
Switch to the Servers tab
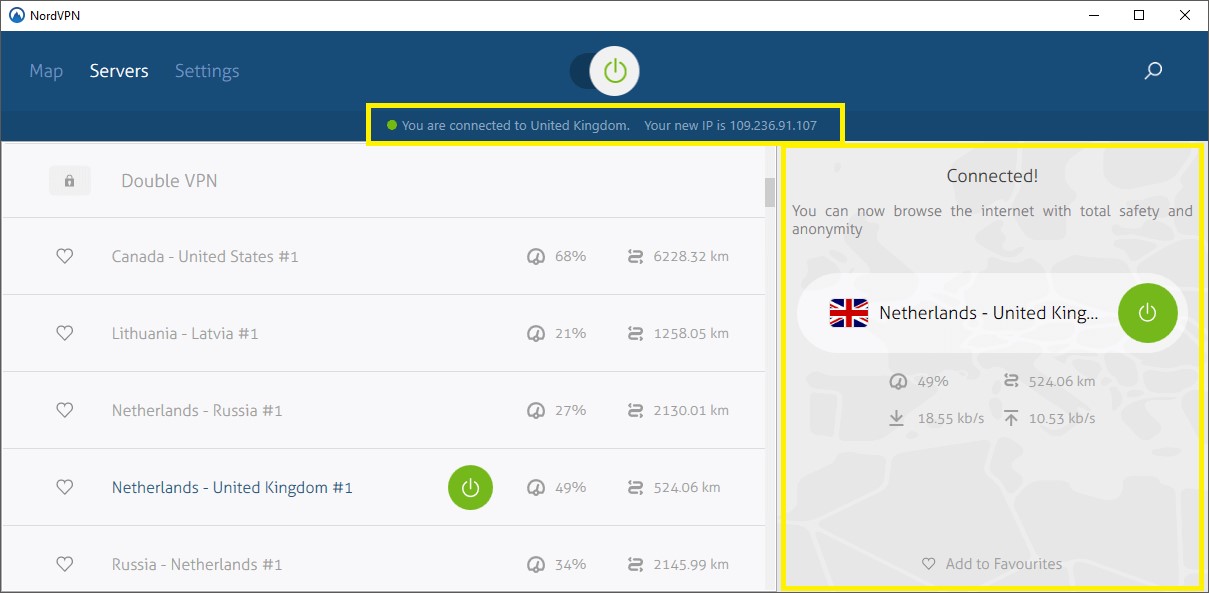pos(119,71)
